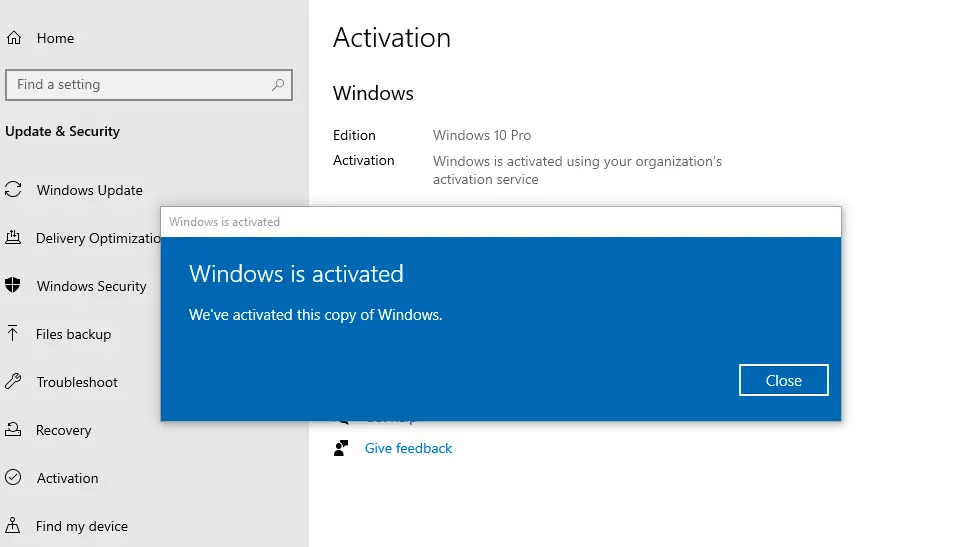Open the Files backup page
Screen dimensions: 957x547
pyautogui.click(x=73, y=334)
